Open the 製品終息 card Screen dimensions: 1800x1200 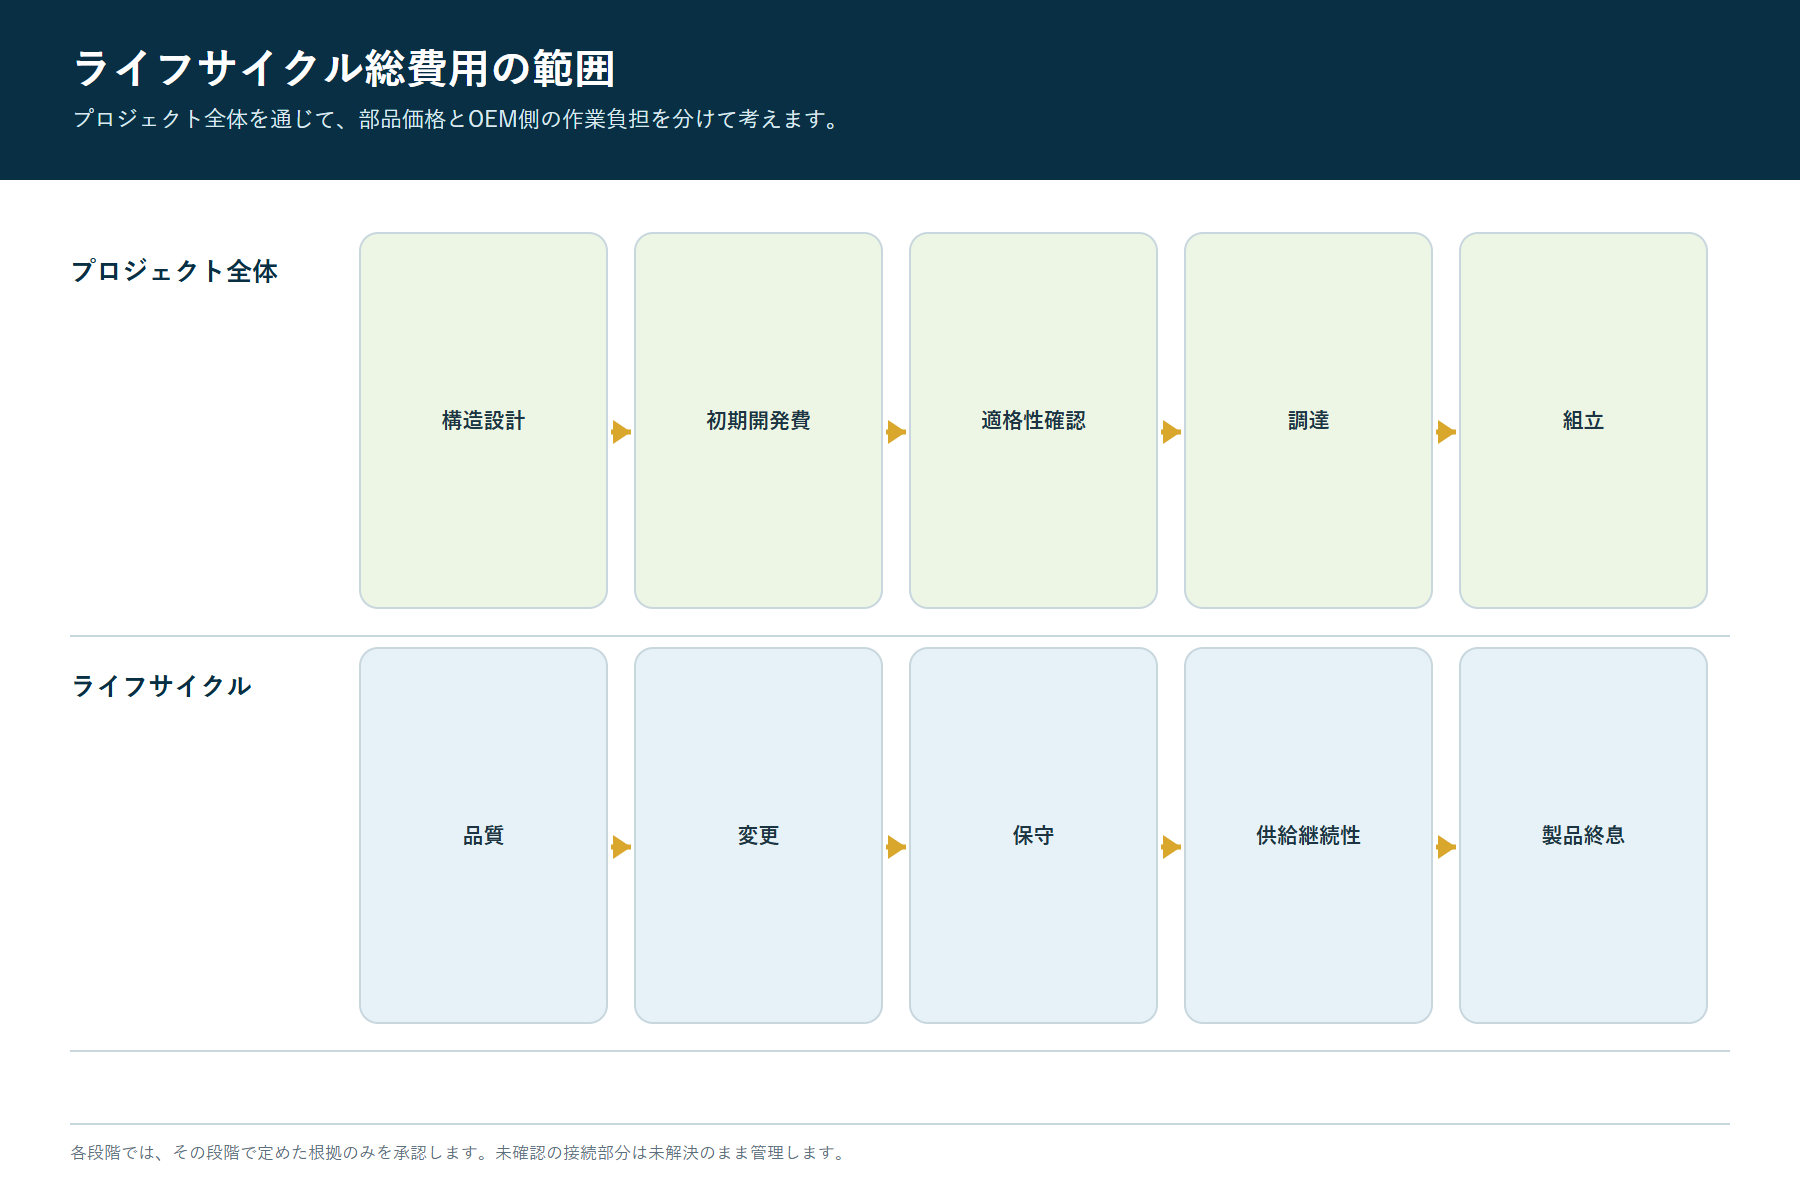[x=1583, y=835]
